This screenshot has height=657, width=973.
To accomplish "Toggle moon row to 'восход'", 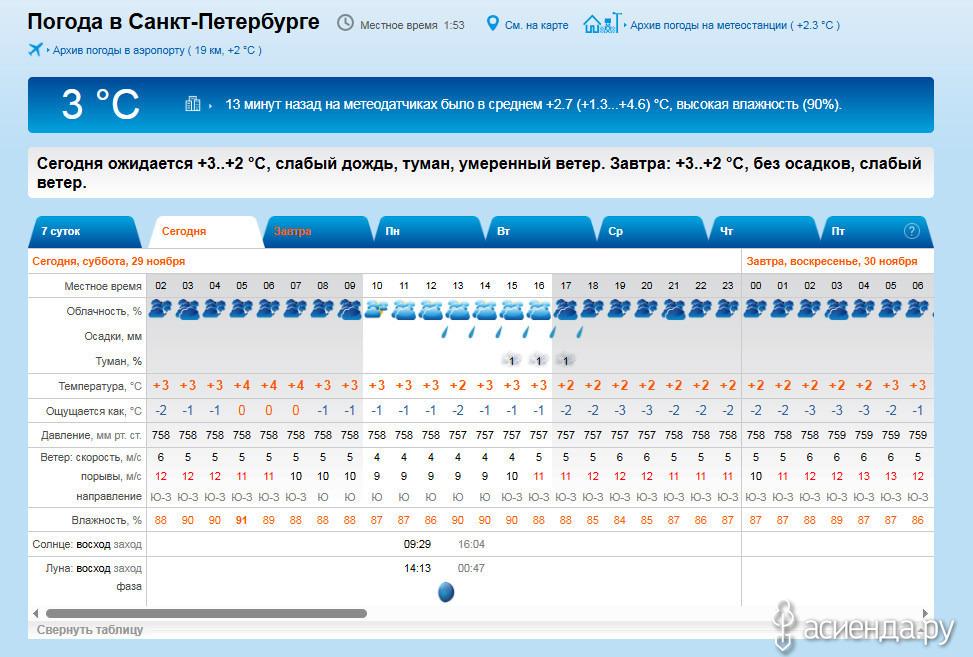I will pos(93,568).
